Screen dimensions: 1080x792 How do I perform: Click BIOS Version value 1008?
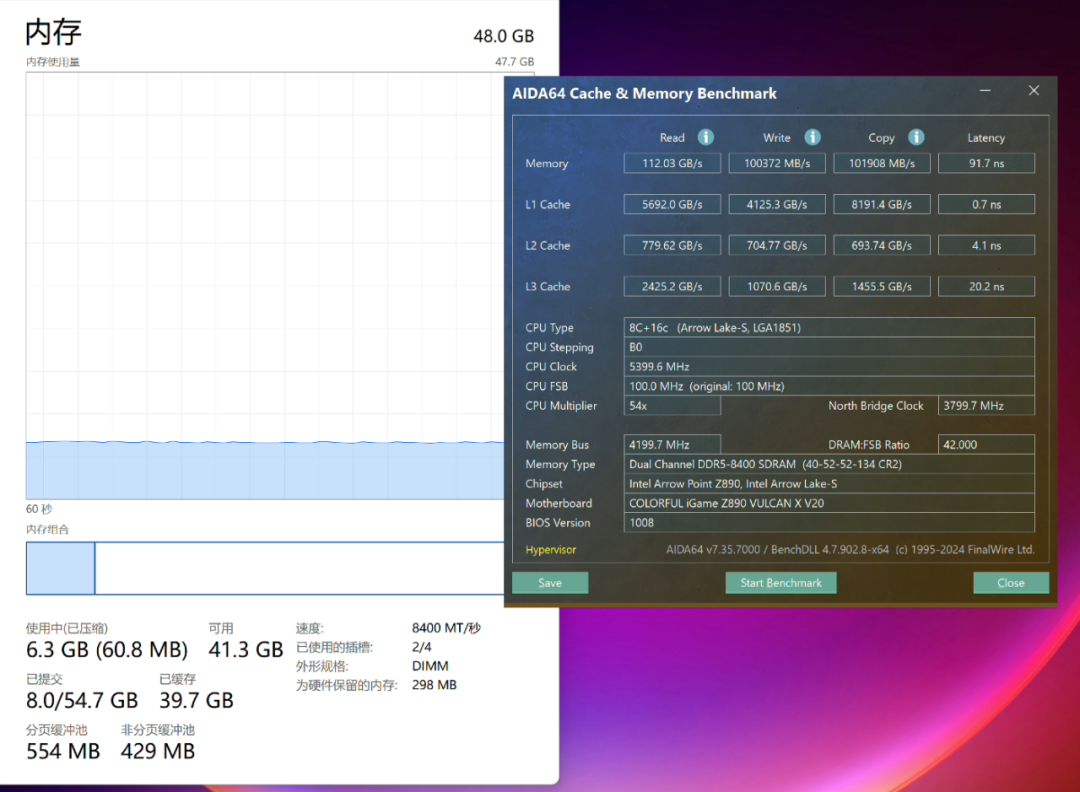coord(829,523)
